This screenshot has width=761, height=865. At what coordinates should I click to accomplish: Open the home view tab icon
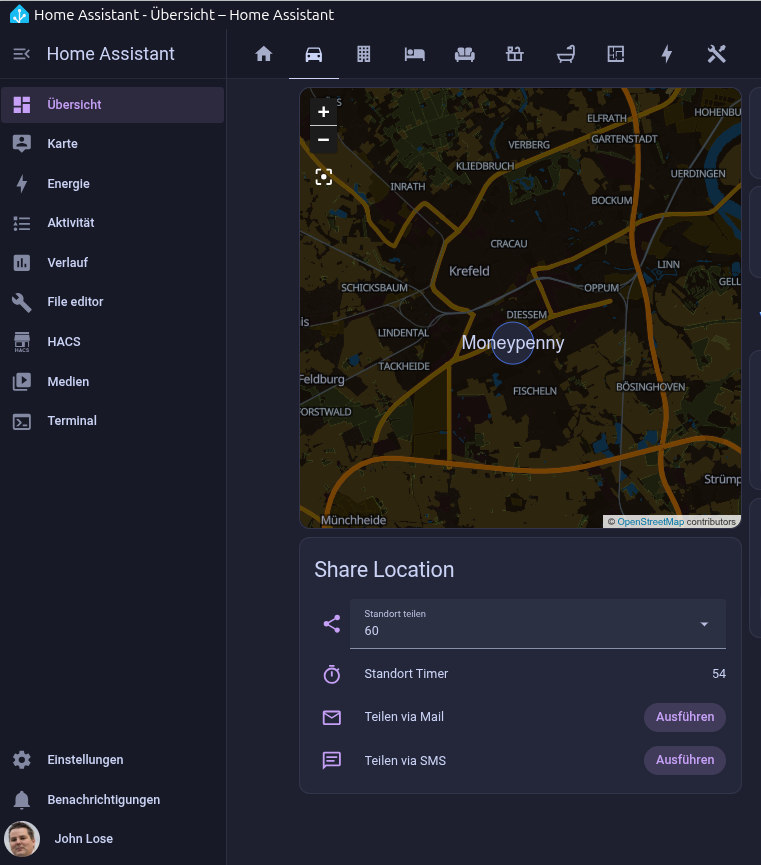click(264, 54)
